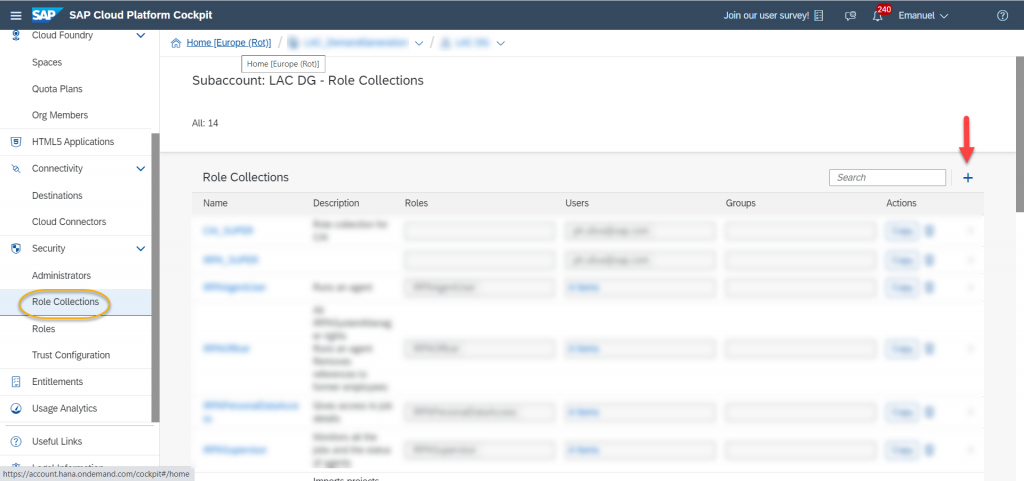Click the Description column header
1024x481 pixels.
336,203
